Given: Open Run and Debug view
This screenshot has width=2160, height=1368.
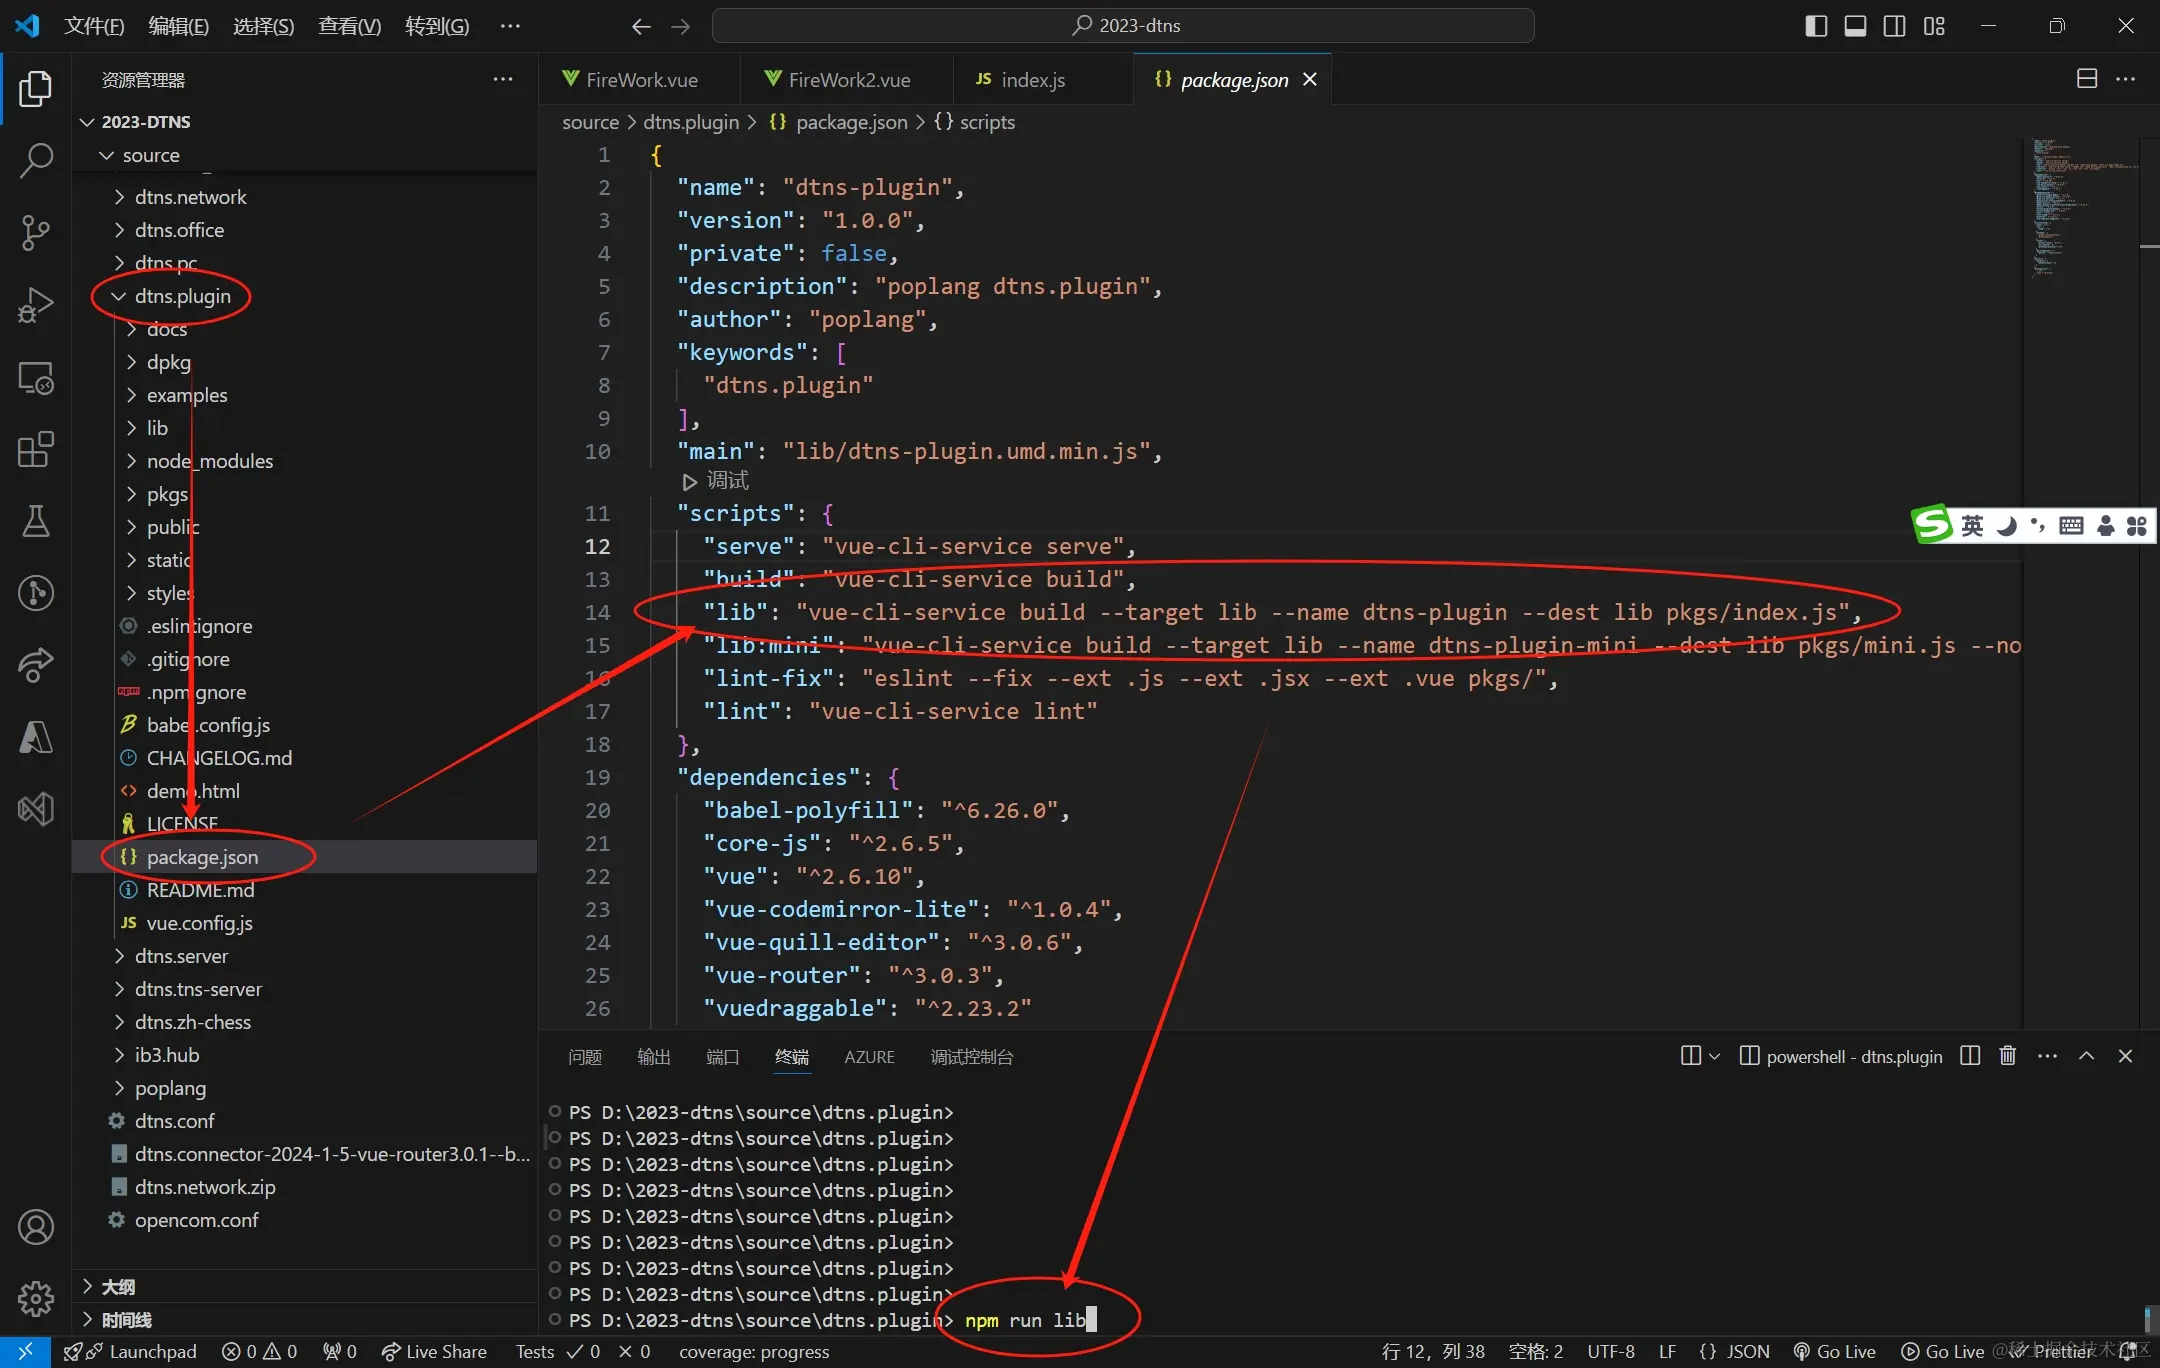Looking at the screenshot, I should click(36, 305).
